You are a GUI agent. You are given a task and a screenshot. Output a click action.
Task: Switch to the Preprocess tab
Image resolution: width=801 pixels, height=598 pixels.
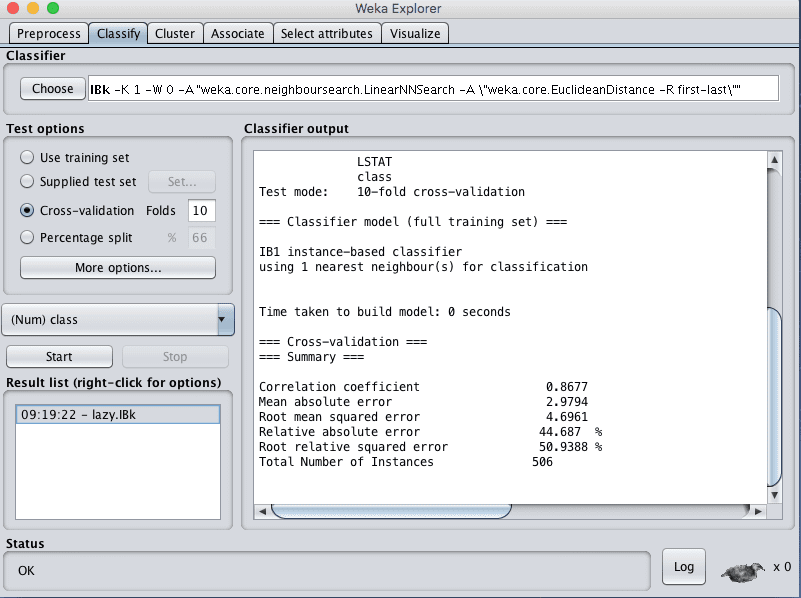click(x=49, y=34)
